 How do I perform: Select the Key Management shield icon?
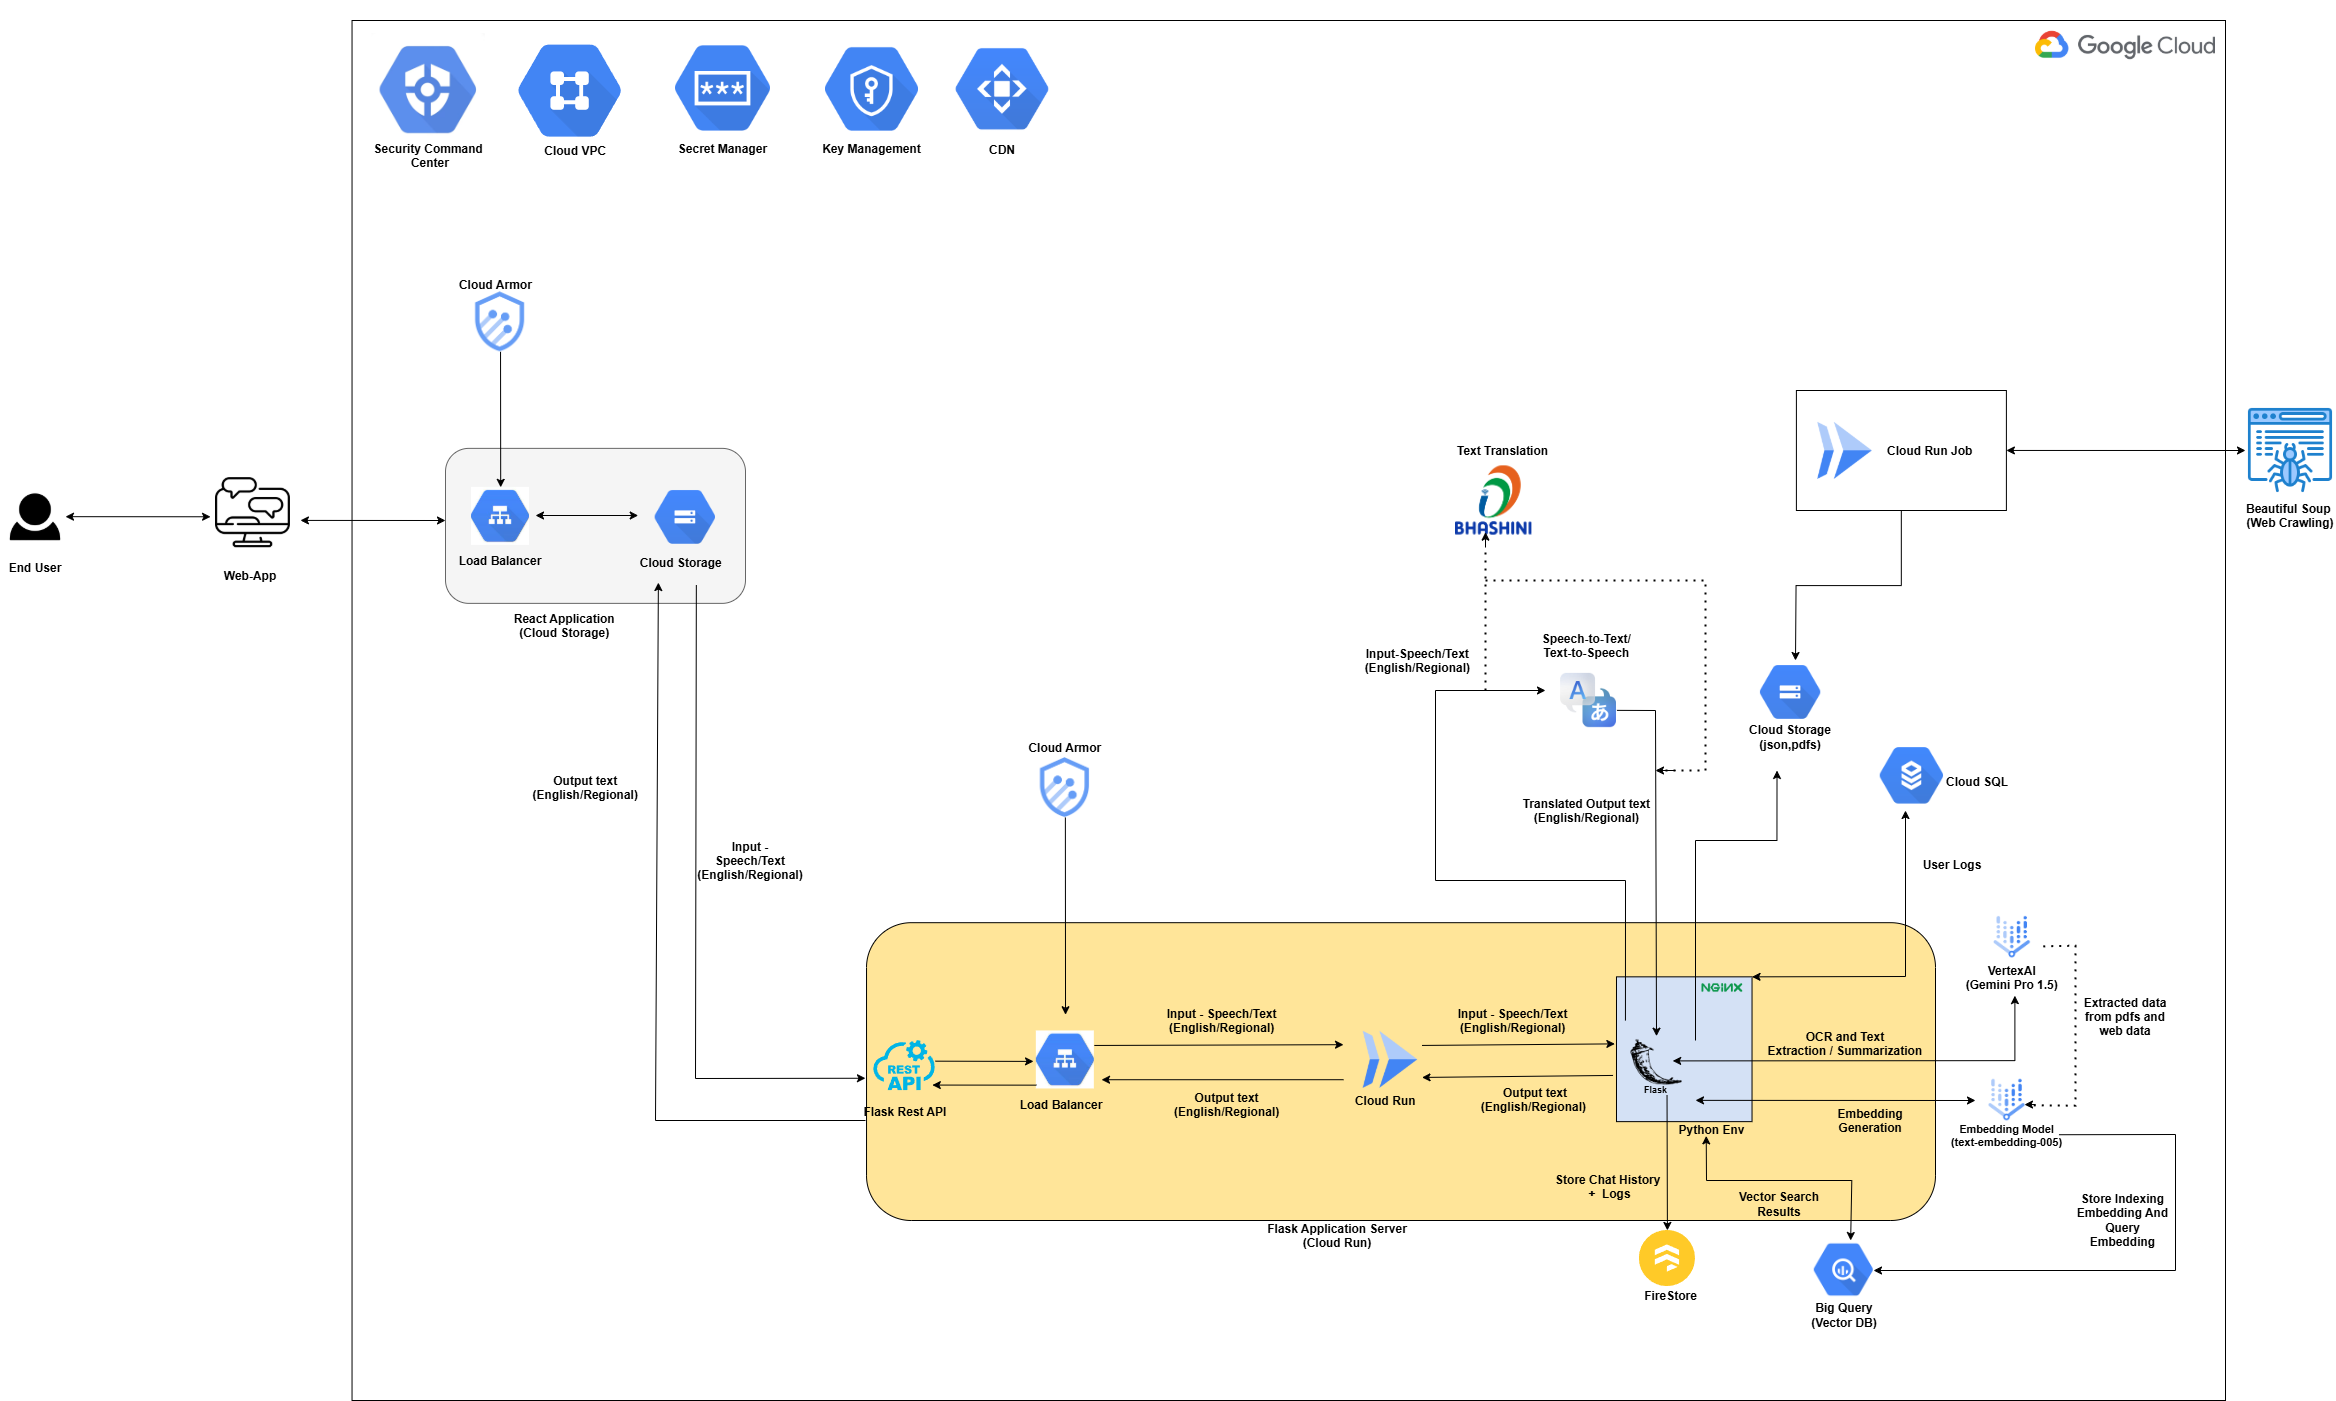pyautogui.click(x=871, y=89)
